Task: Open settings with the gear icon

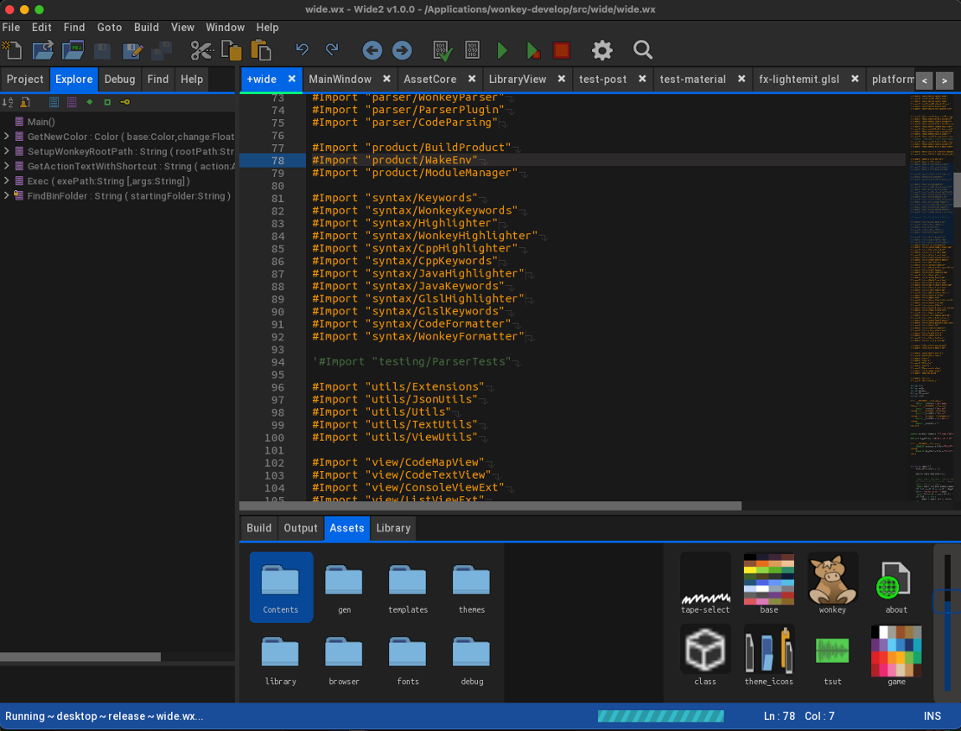Action: coord(601,50)
